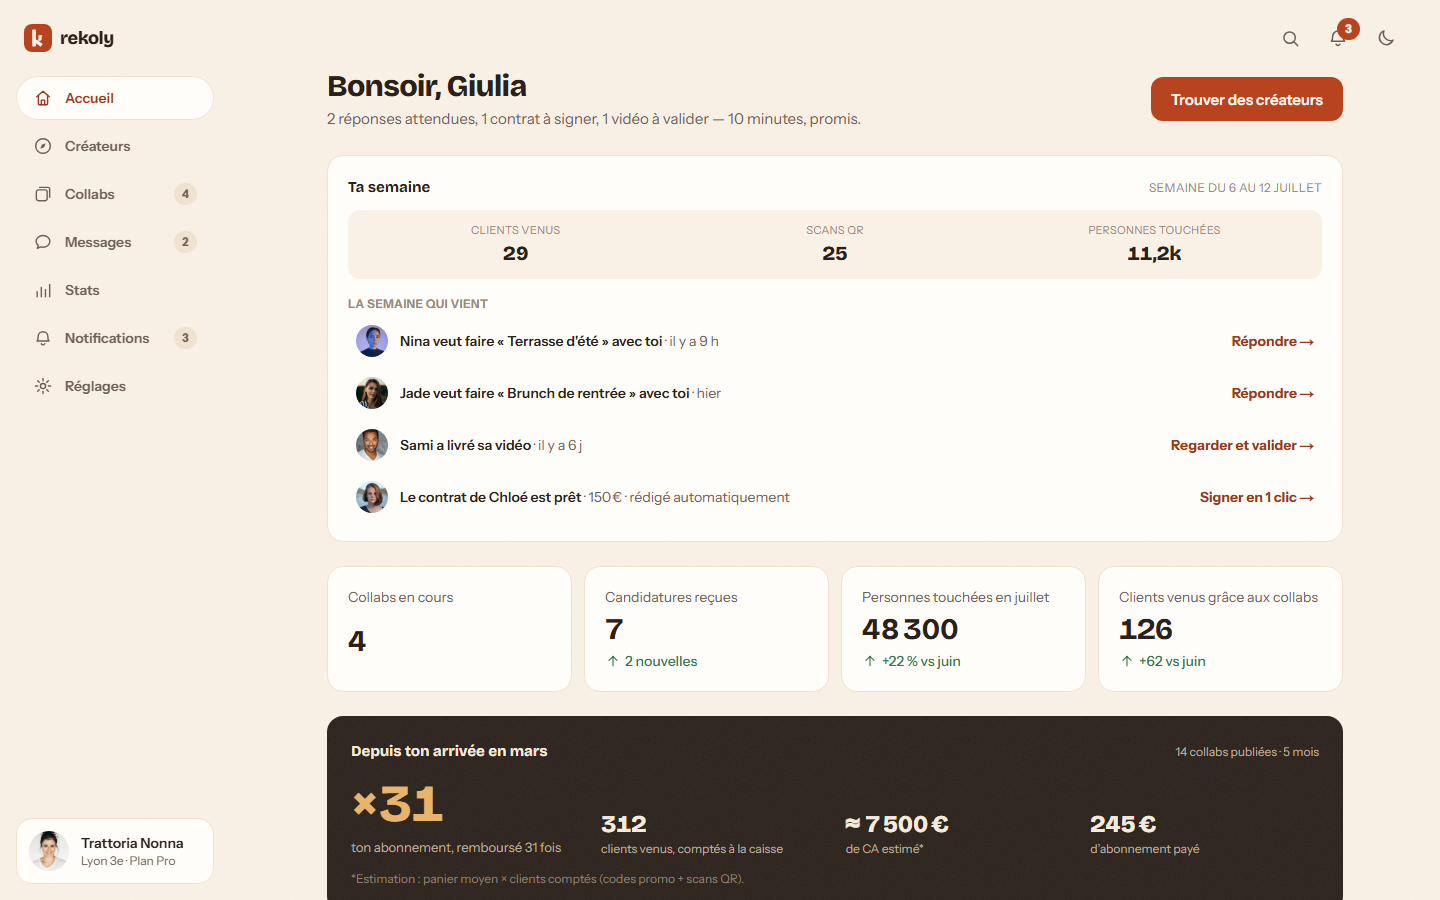Viewport: 1440px width, 900px height.
Task: Click the 'Ta semaine' heading
Action: click(x=389, y=187)
